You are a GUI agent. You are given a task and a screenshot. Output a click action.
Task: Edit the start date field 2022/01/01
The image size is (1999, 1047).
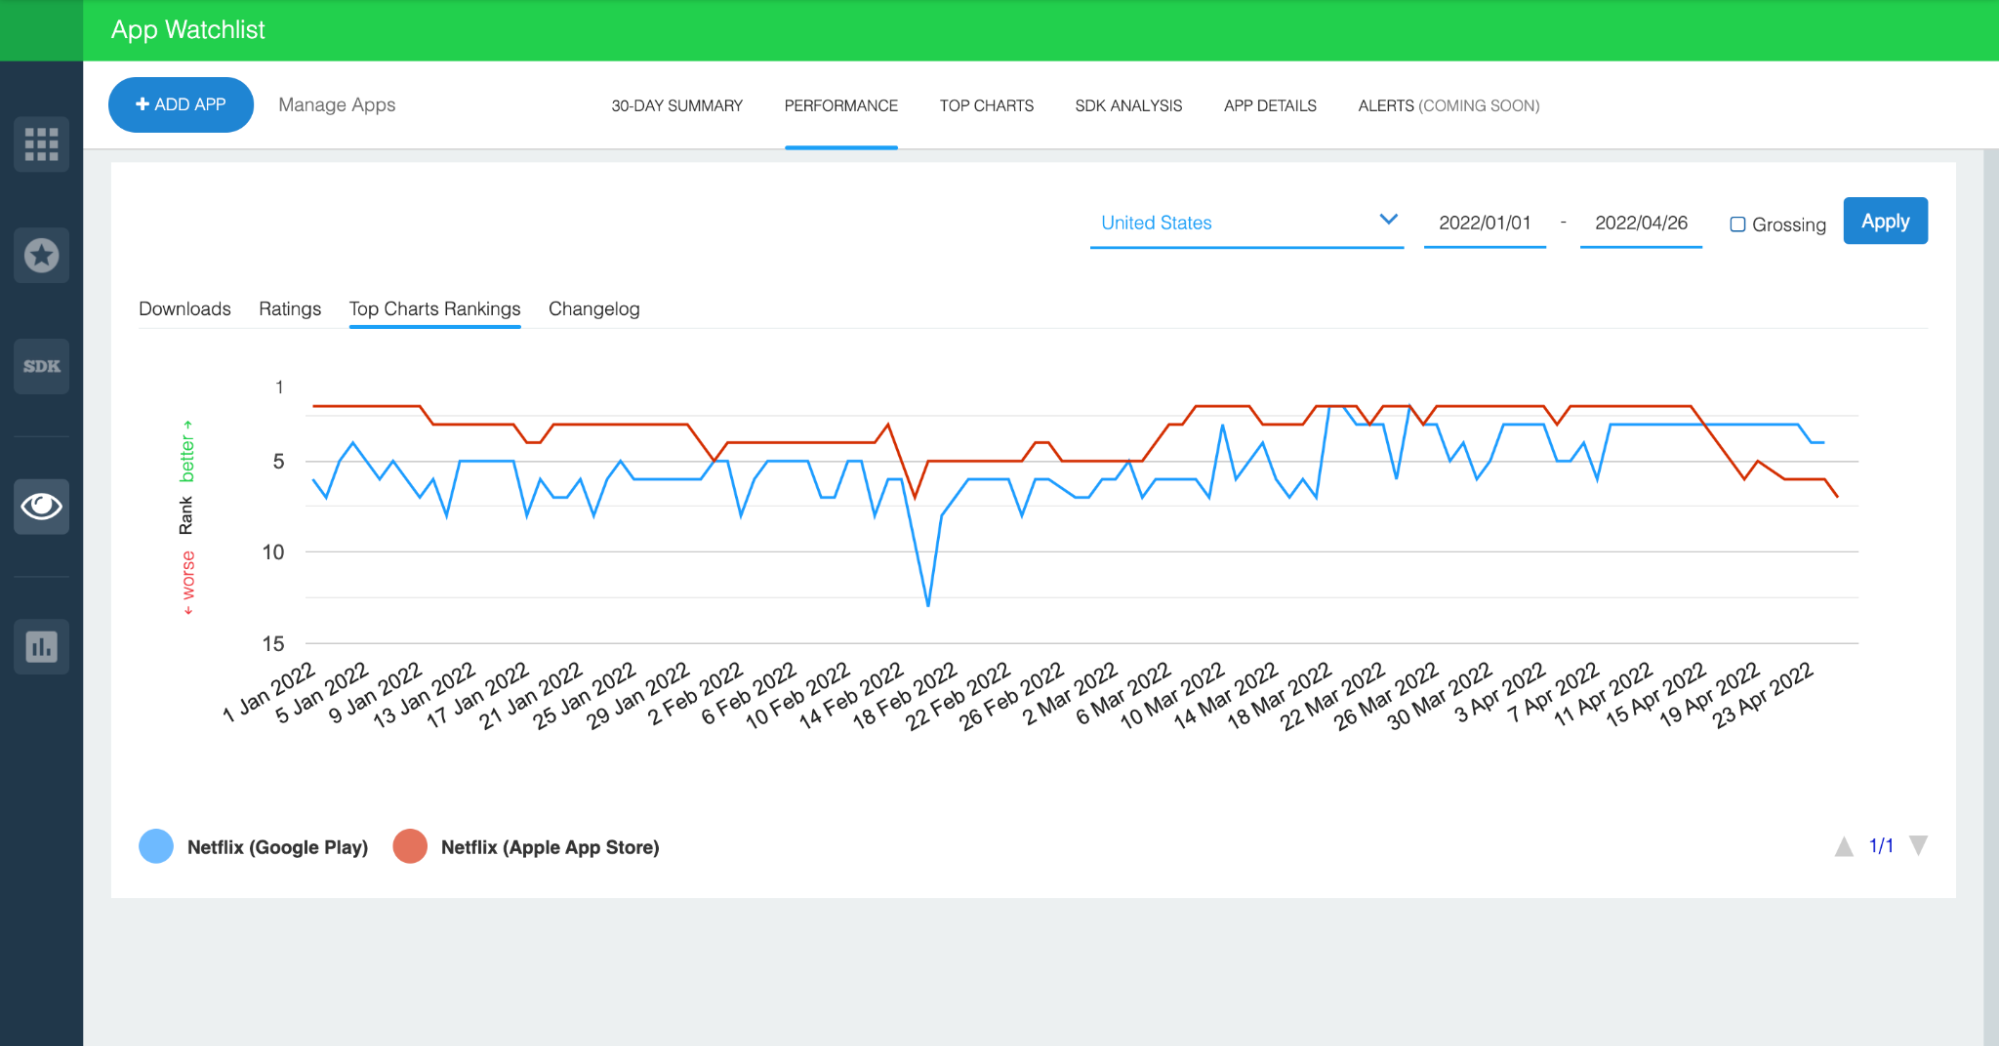(1485, 223)
